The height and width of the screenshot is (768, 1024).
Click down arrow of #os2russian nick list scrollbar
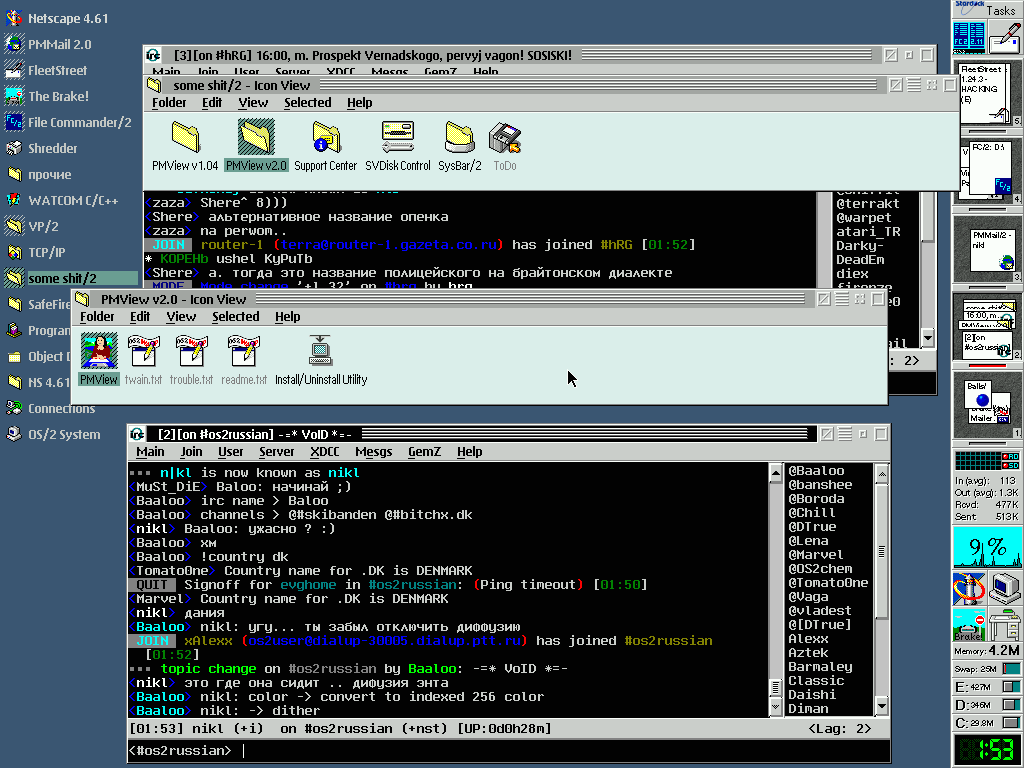click(882, 707)
